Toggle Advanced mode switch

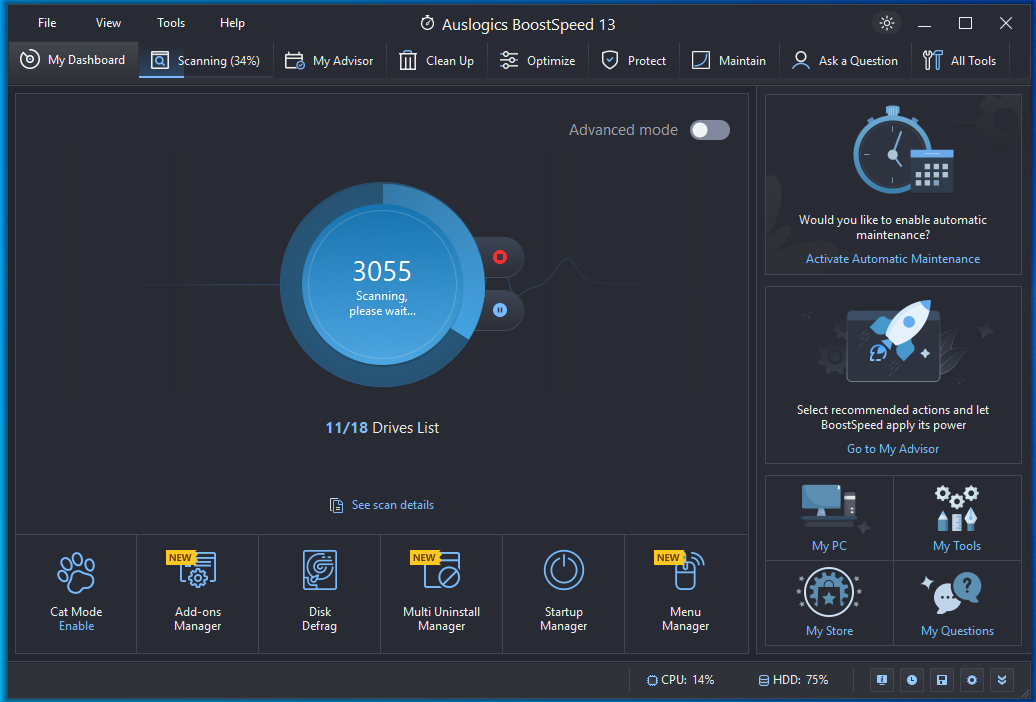pyautogui.click(x=710, y=130)
